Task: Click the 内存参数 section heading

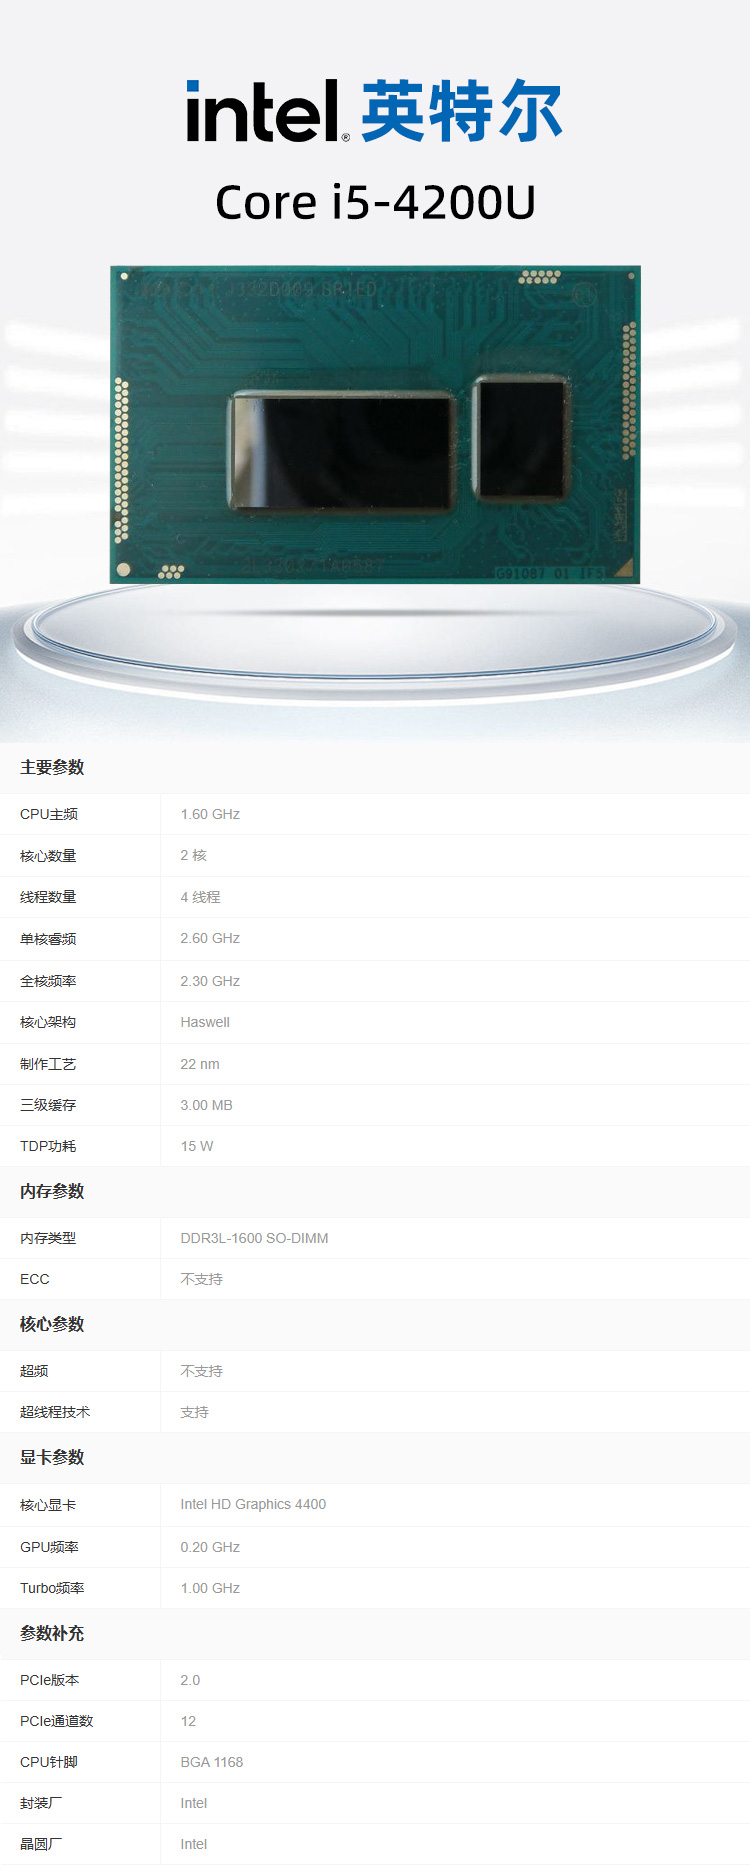Action: coord(52,1191)
